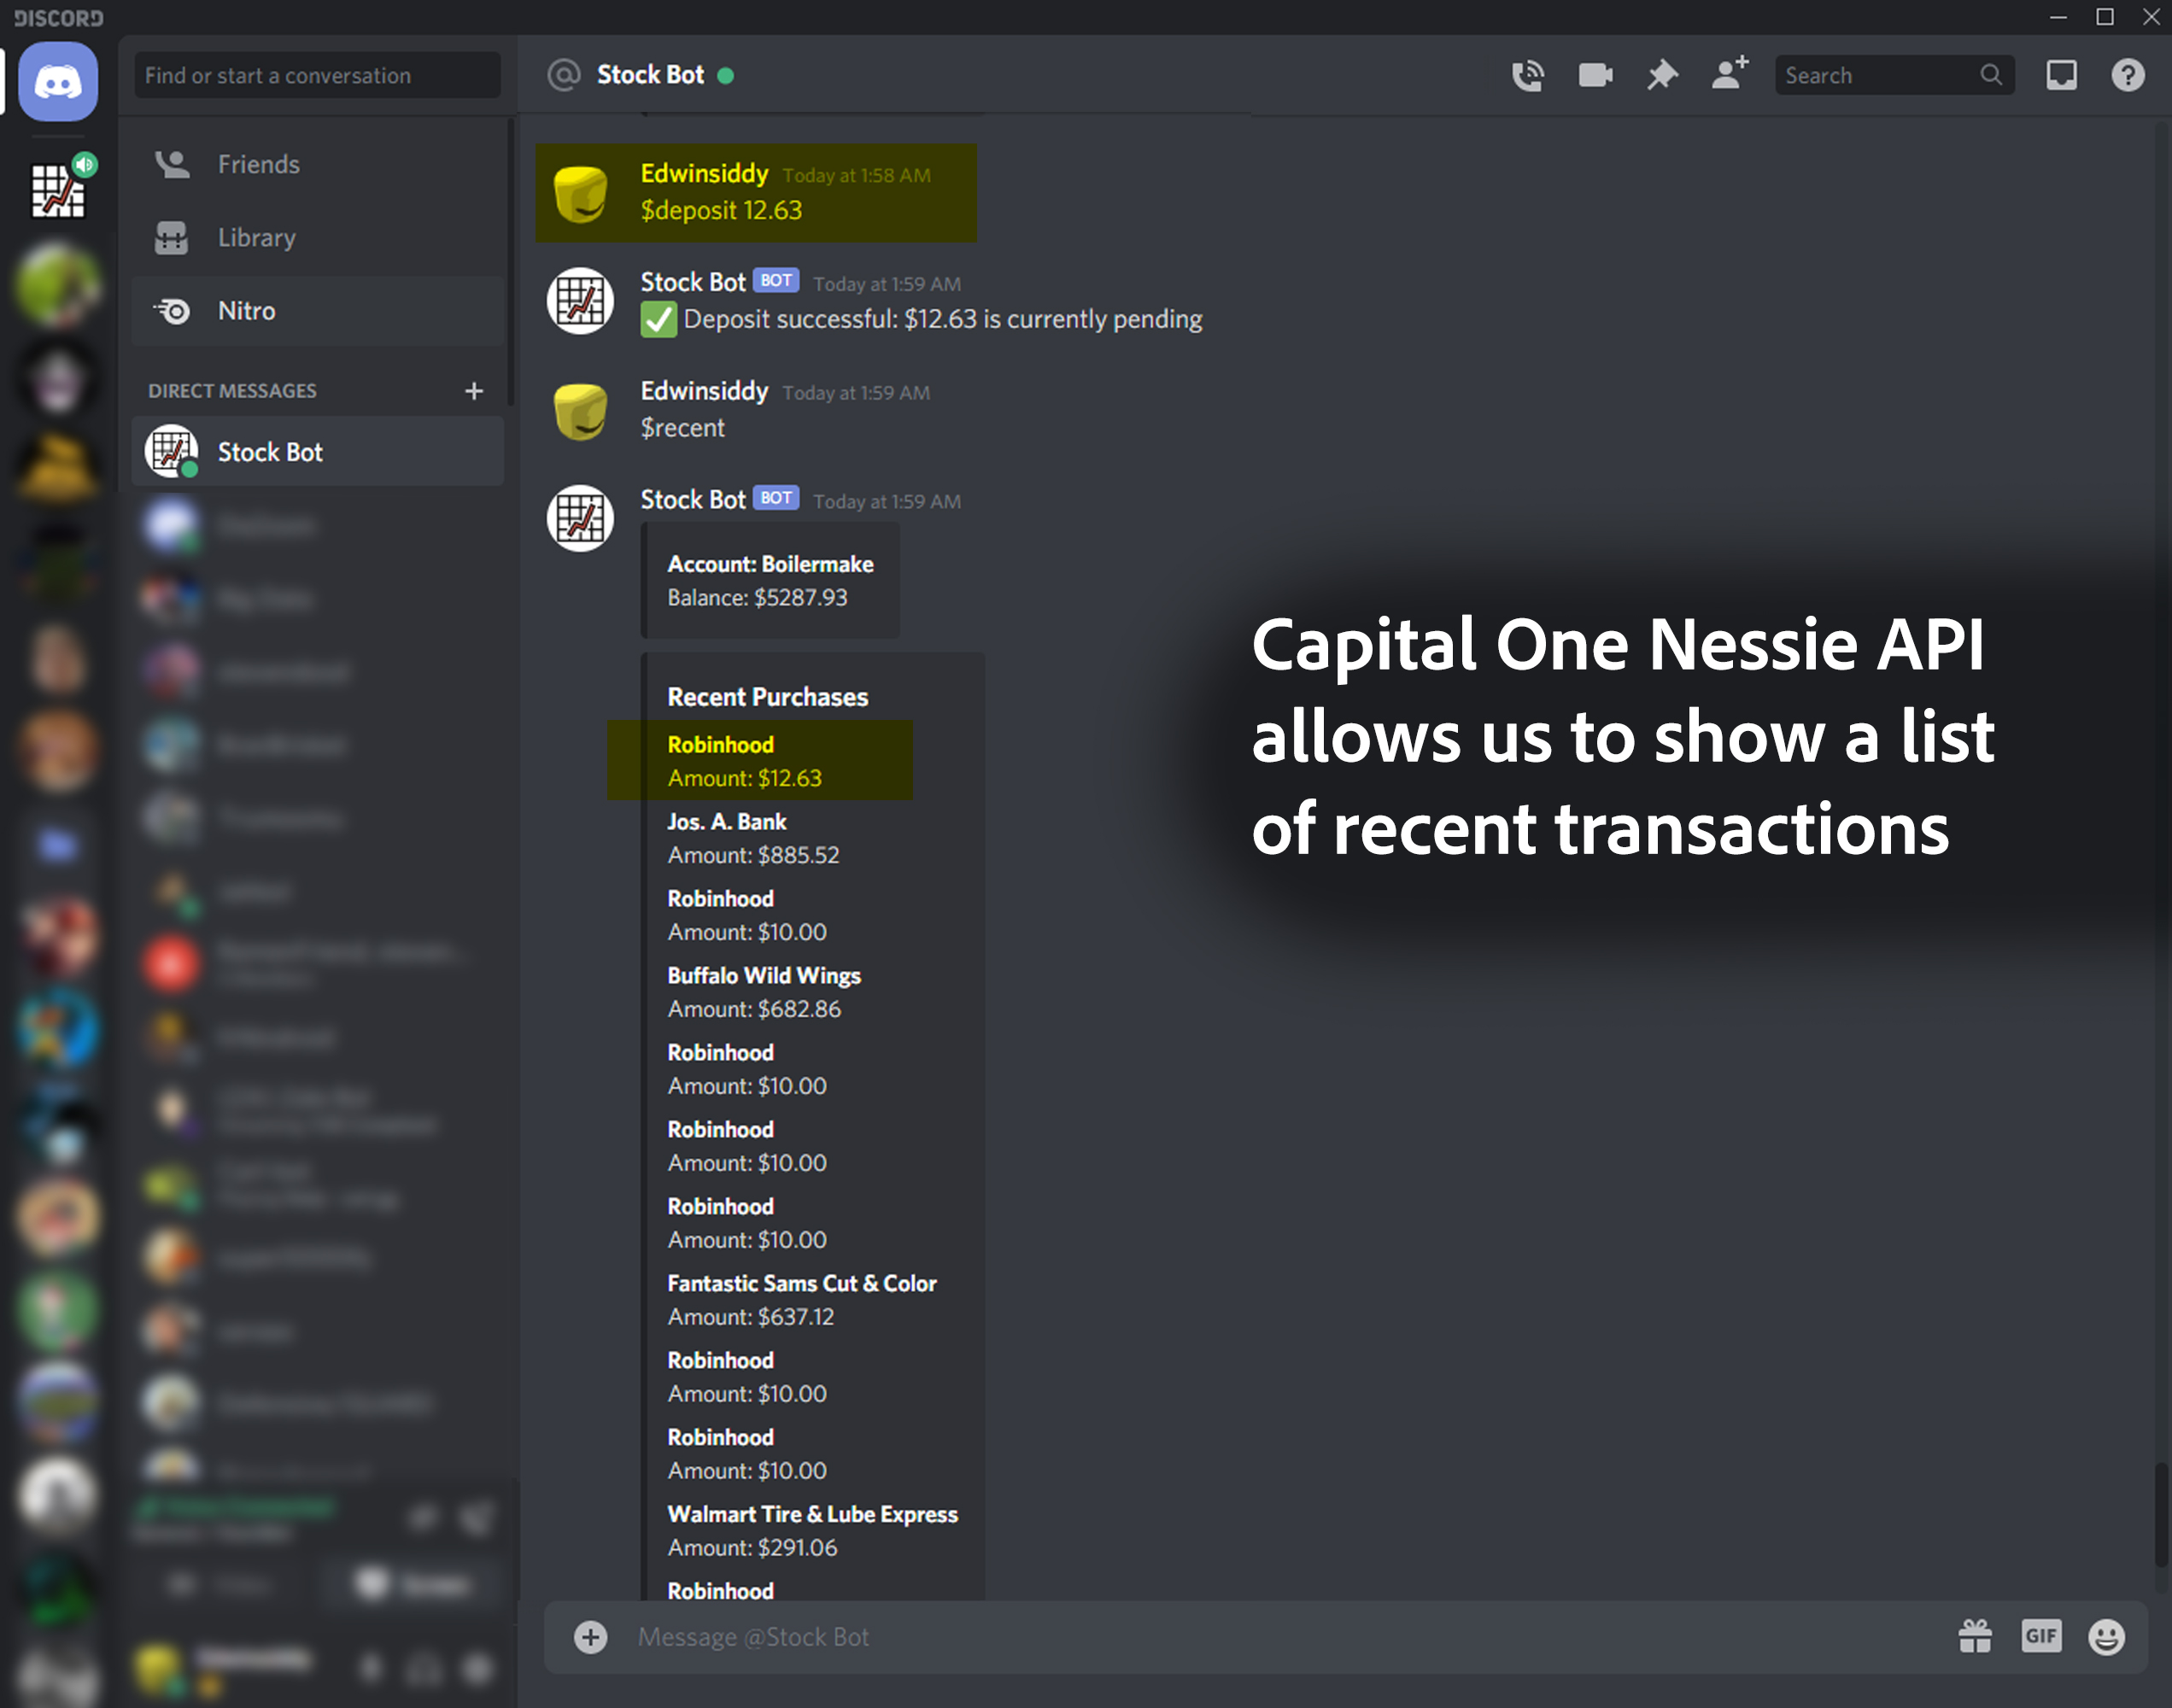Open pinned messages

[1662, 75]
